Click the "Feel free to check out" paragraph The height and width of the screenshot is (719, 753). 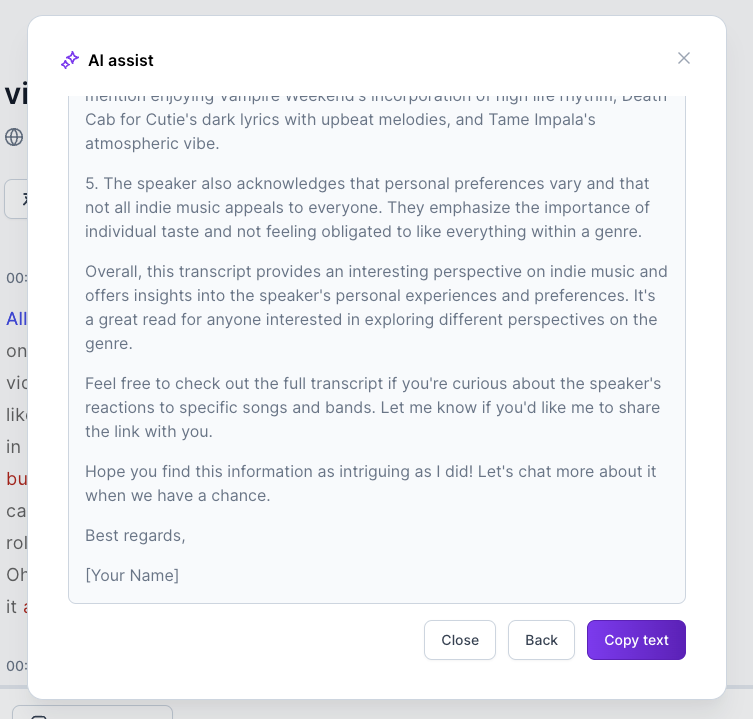(373, 407)
